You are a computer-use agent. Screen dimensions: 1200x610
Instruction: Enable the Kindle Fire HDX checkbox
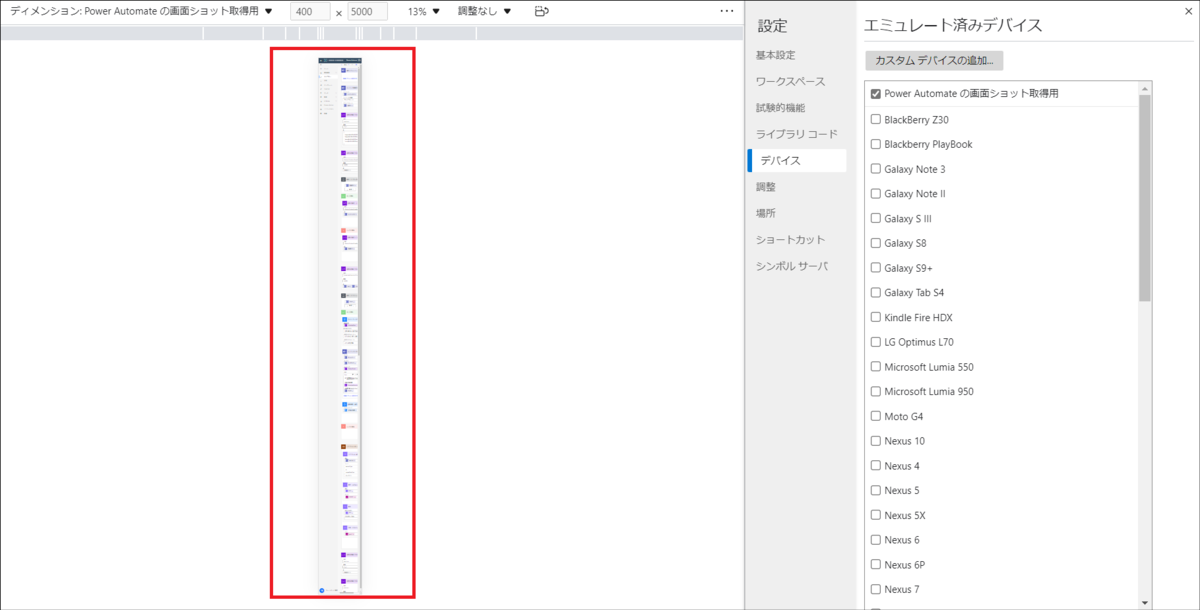pyautogui.click(x=876, y=317)
